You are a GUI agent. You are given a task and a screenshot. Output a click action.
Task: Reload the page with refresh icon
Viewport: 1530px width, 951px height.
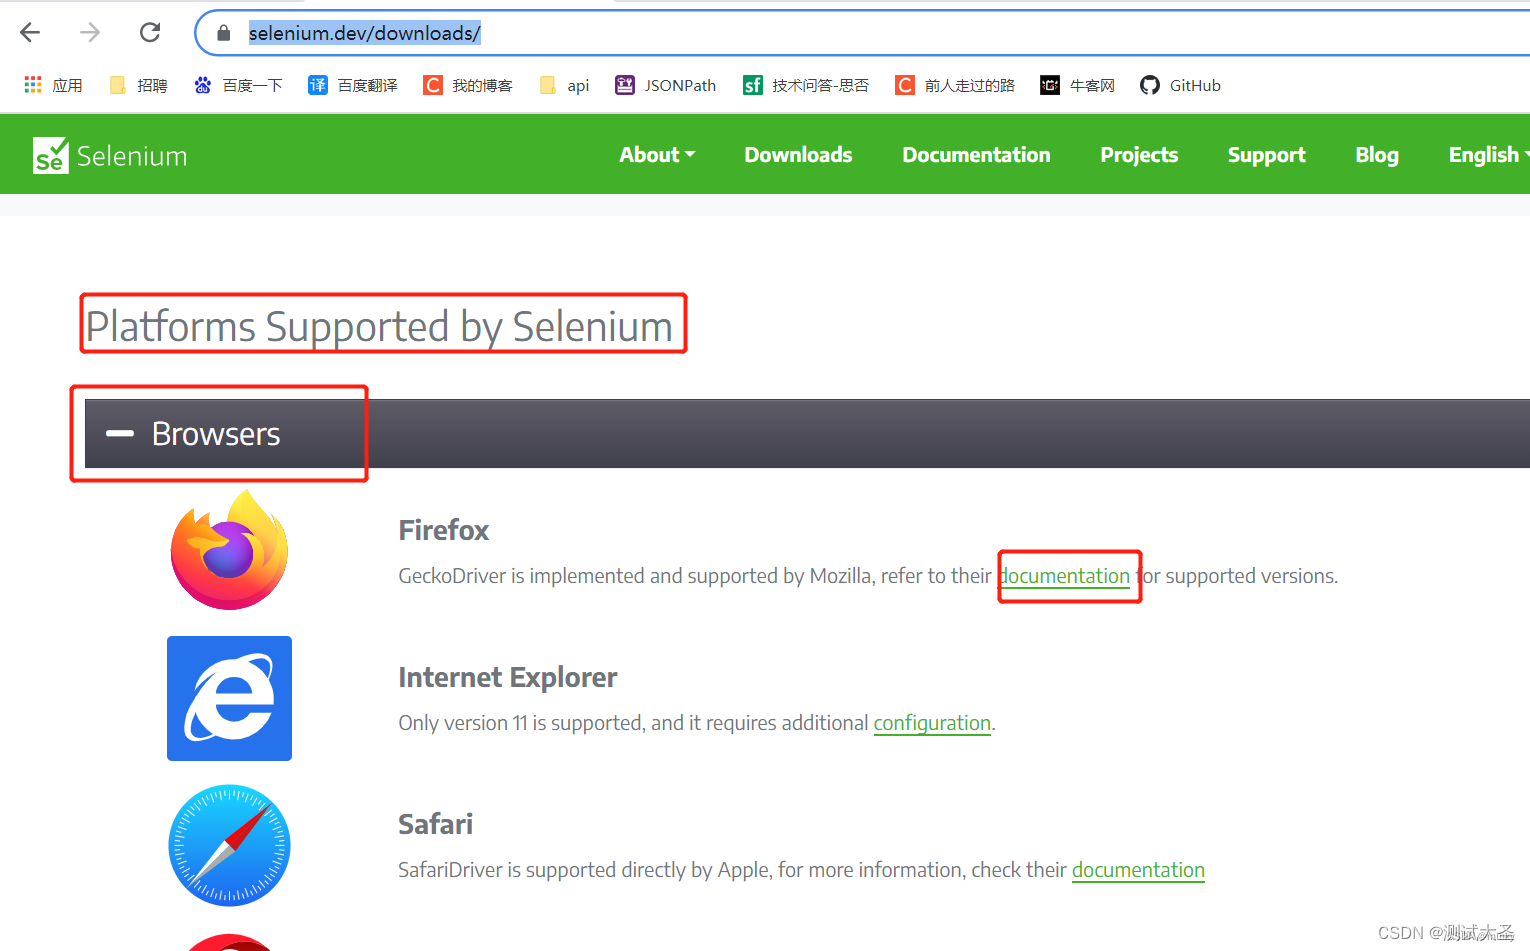(150, 33)
